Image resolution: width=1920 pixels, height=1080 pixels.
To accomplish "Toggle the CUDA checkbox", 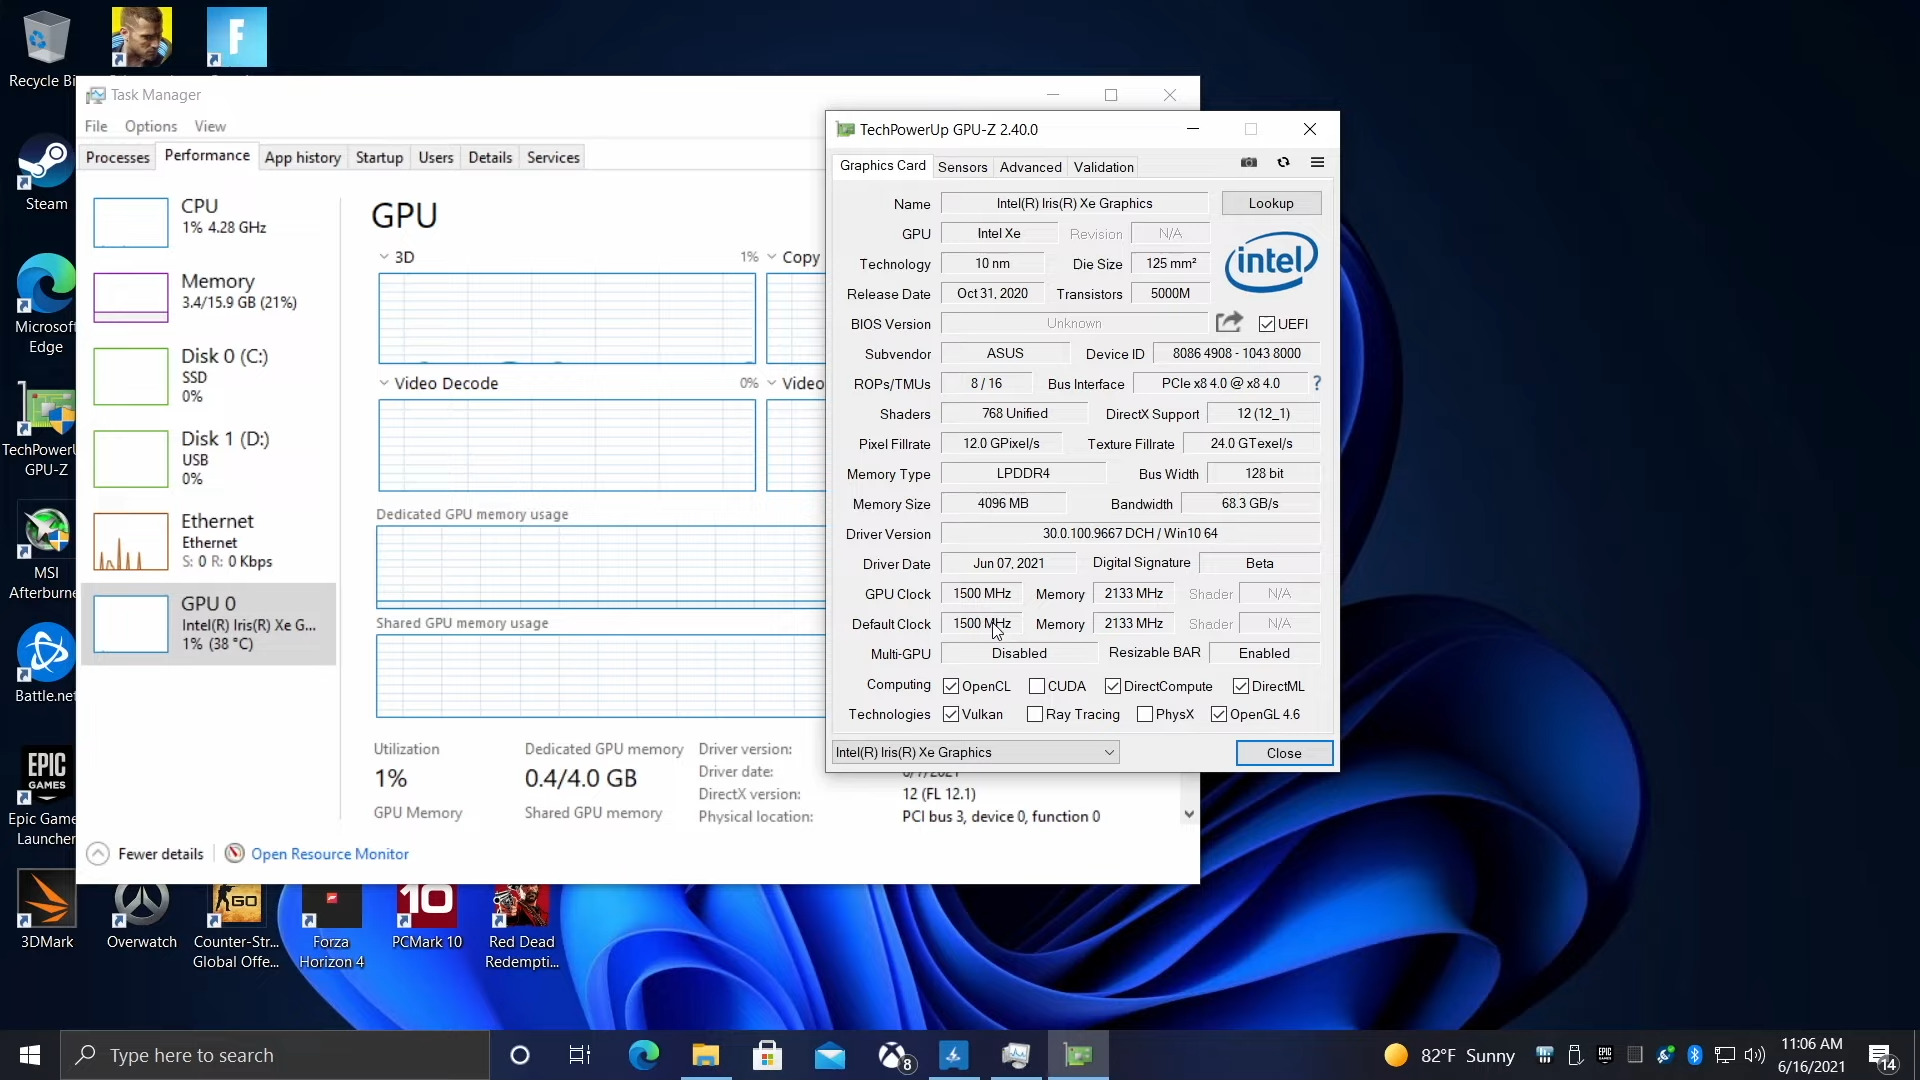I will click(x=1037, y=686).
